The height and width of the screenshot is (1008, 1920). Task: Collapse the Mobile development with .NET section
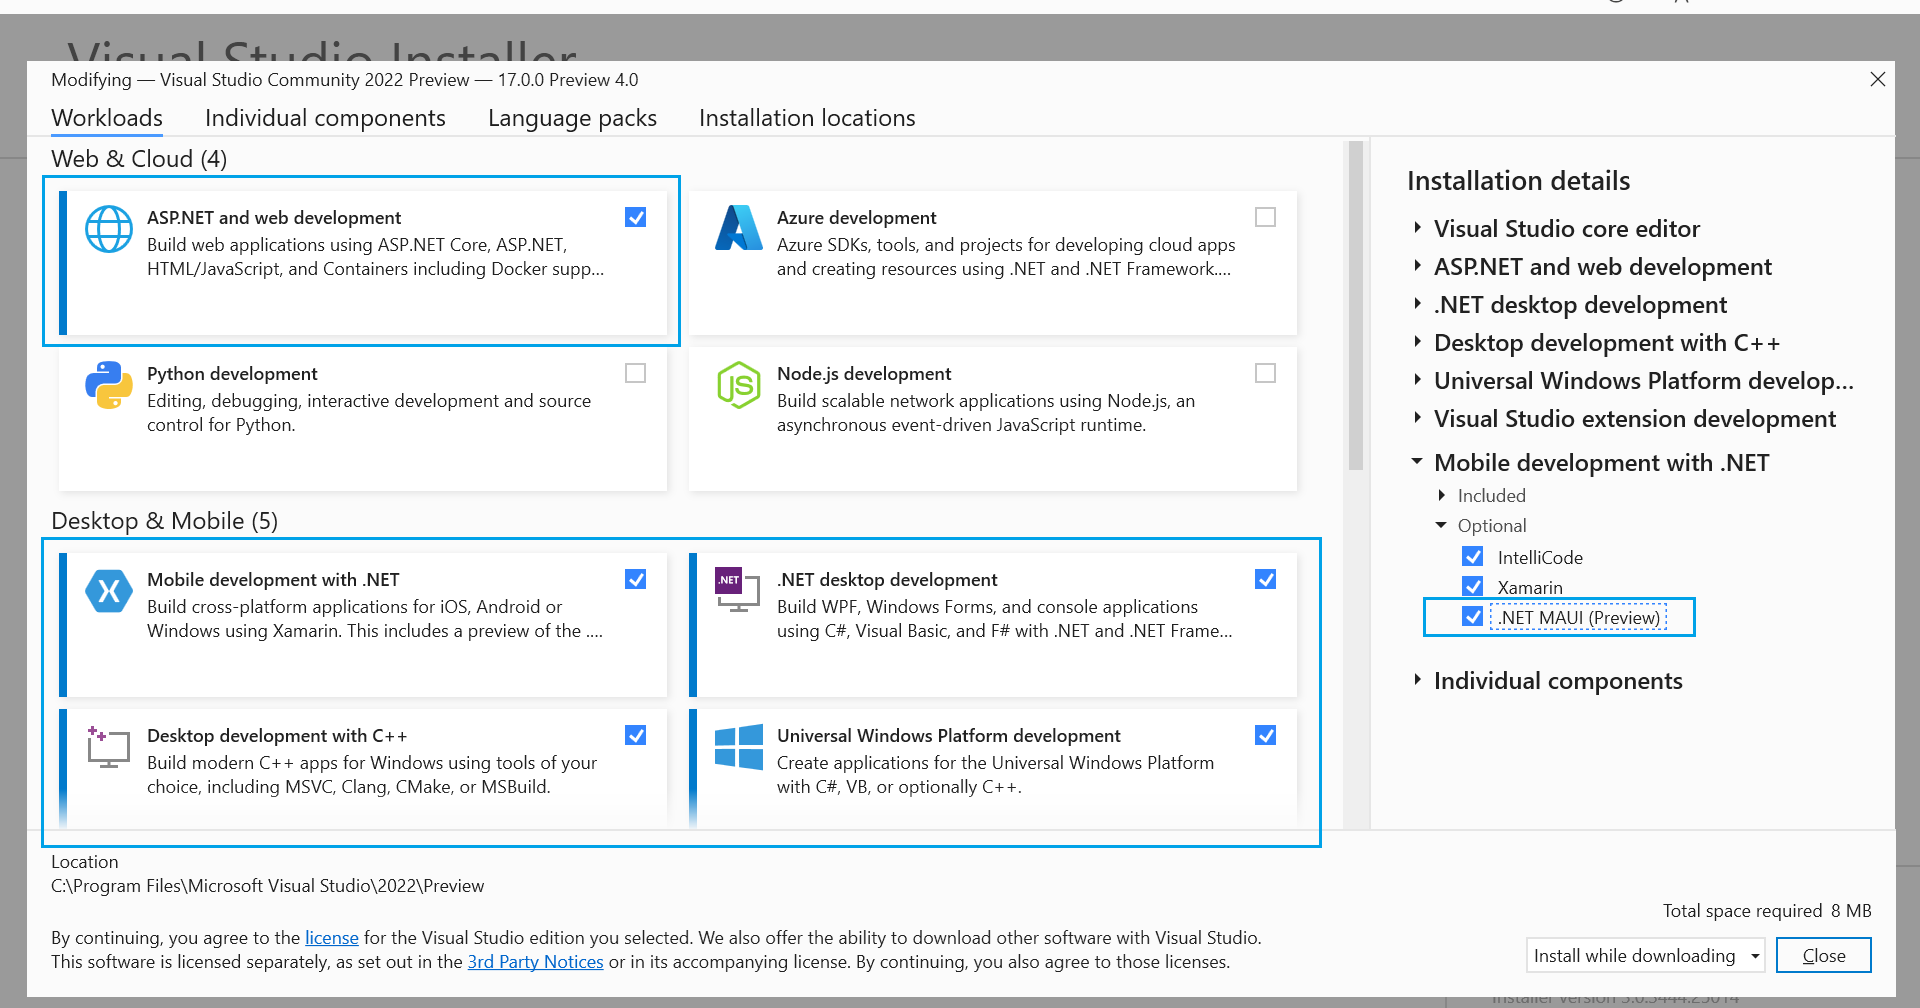pos(1417,462)
